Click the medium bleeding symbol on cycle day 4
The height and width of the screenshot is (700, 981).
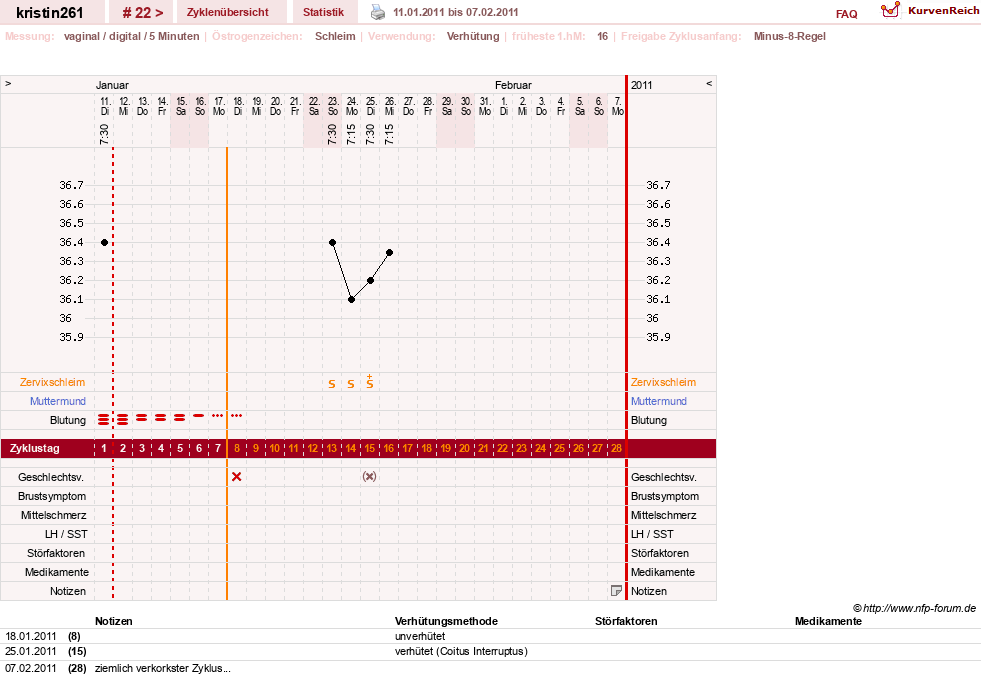[161, 417]
